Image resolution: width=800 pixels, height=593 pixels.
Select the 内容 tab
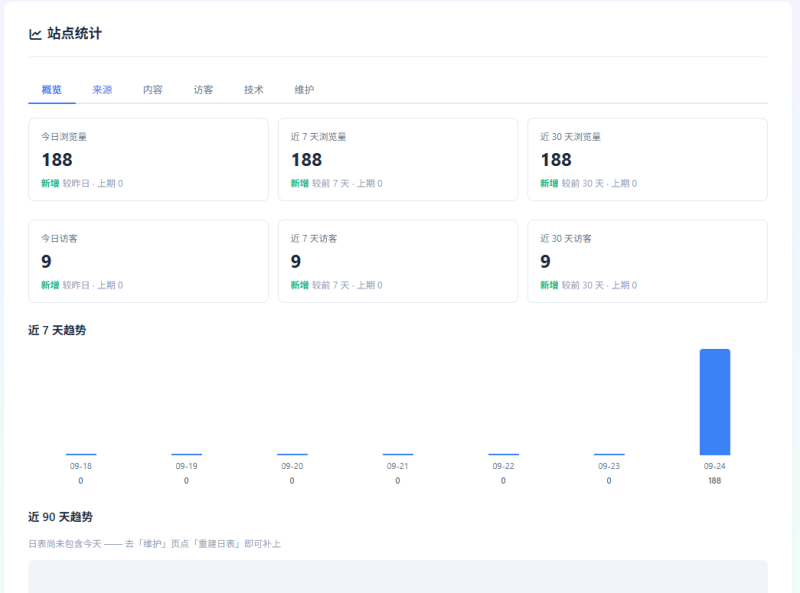coord(153,90)
